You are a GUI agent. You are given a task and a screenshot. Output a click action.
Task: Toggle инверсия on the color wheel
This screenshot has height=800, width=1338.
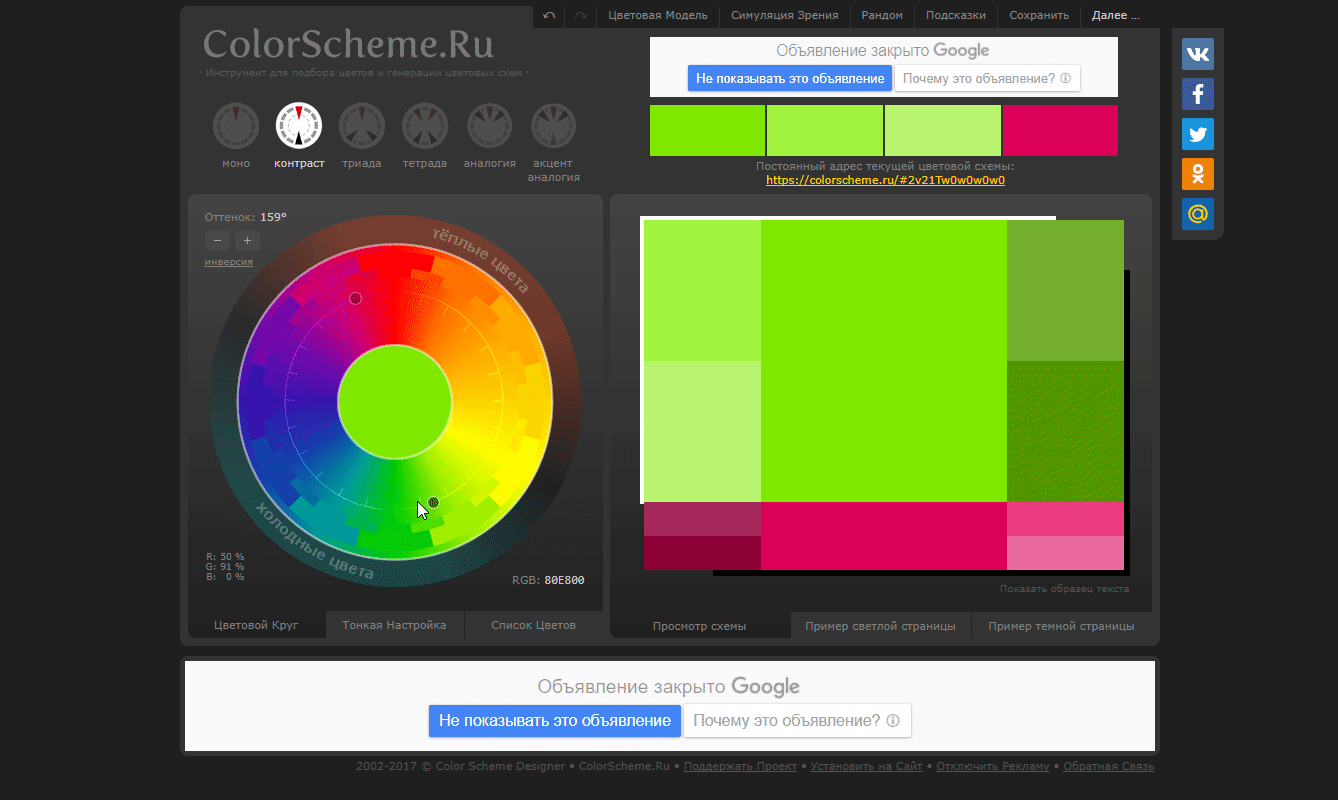click(x=228, y=261)
